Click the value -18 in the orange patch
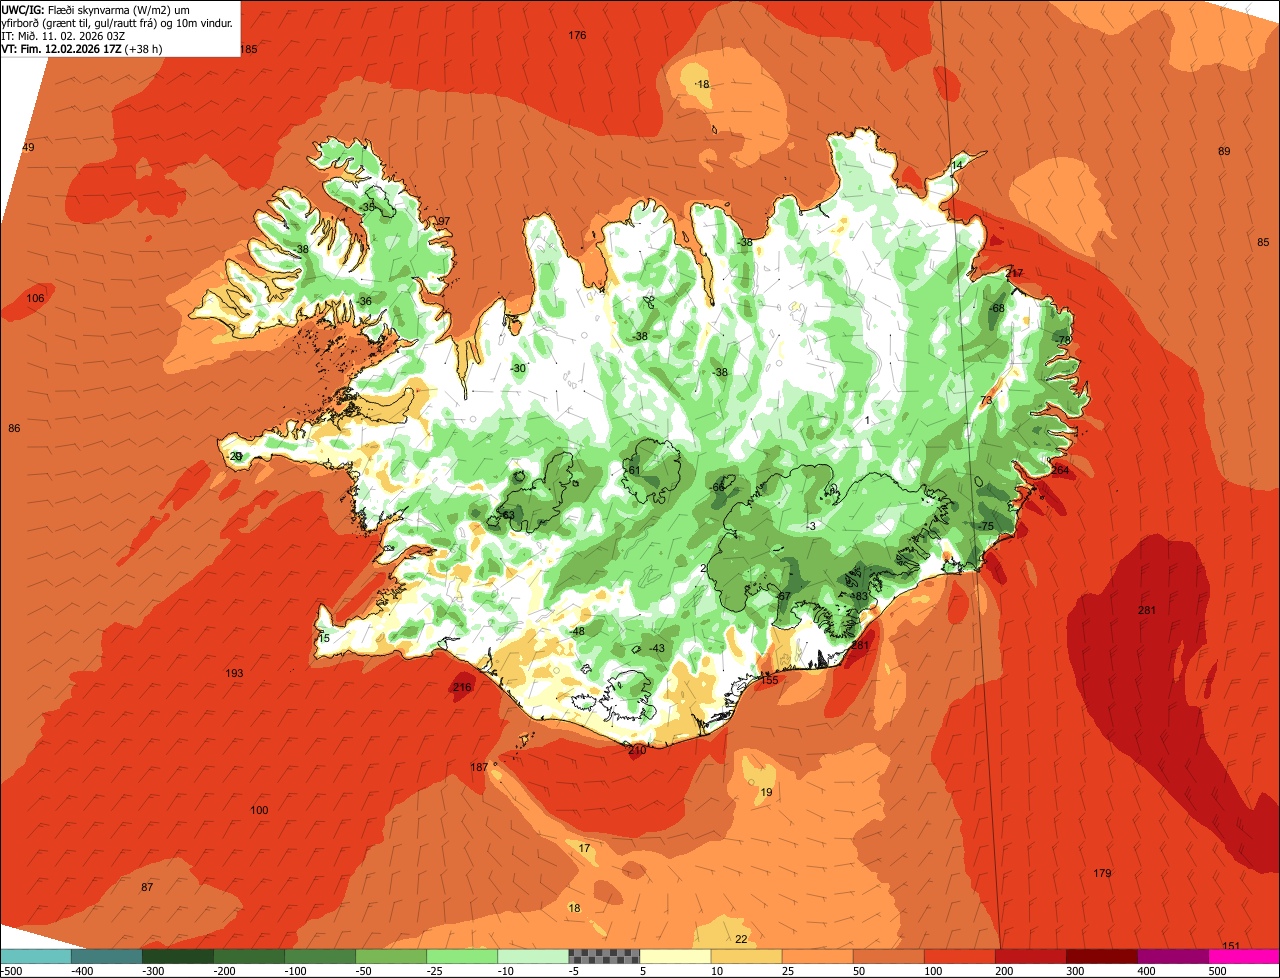 [701, 84]
